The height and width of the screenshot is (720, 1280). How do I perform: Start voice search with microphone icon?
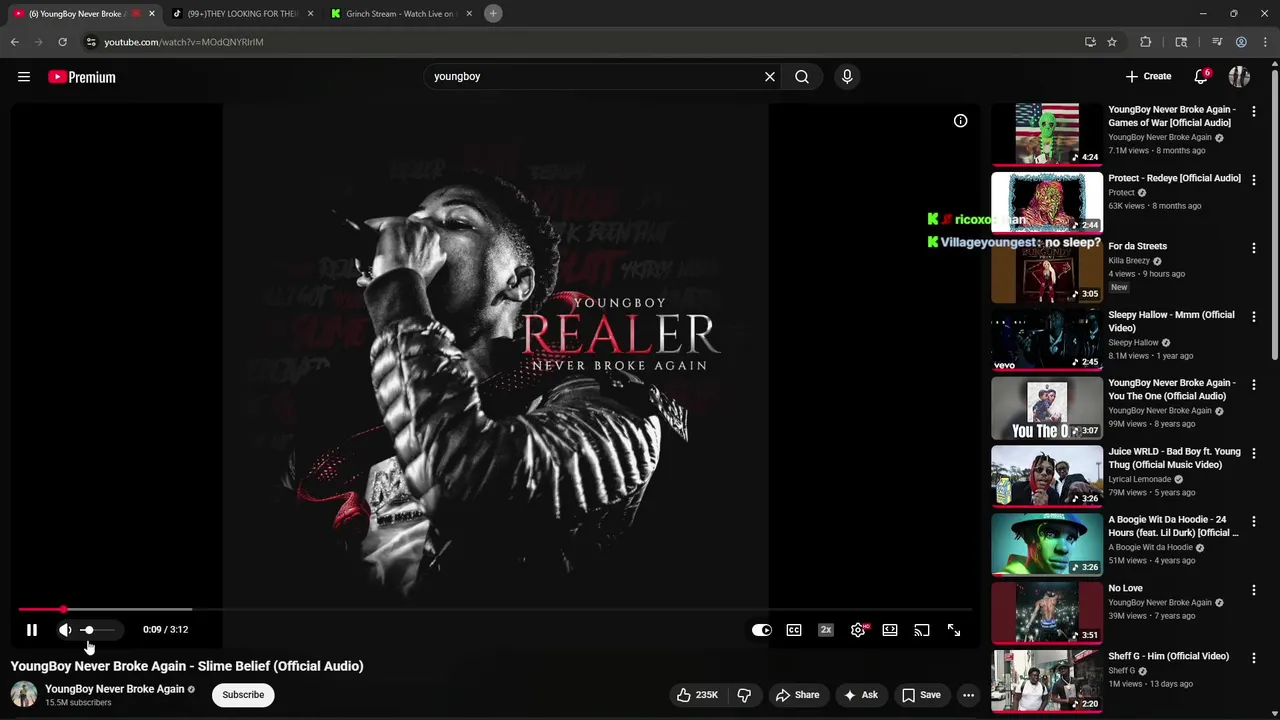(x=847, y=77)
